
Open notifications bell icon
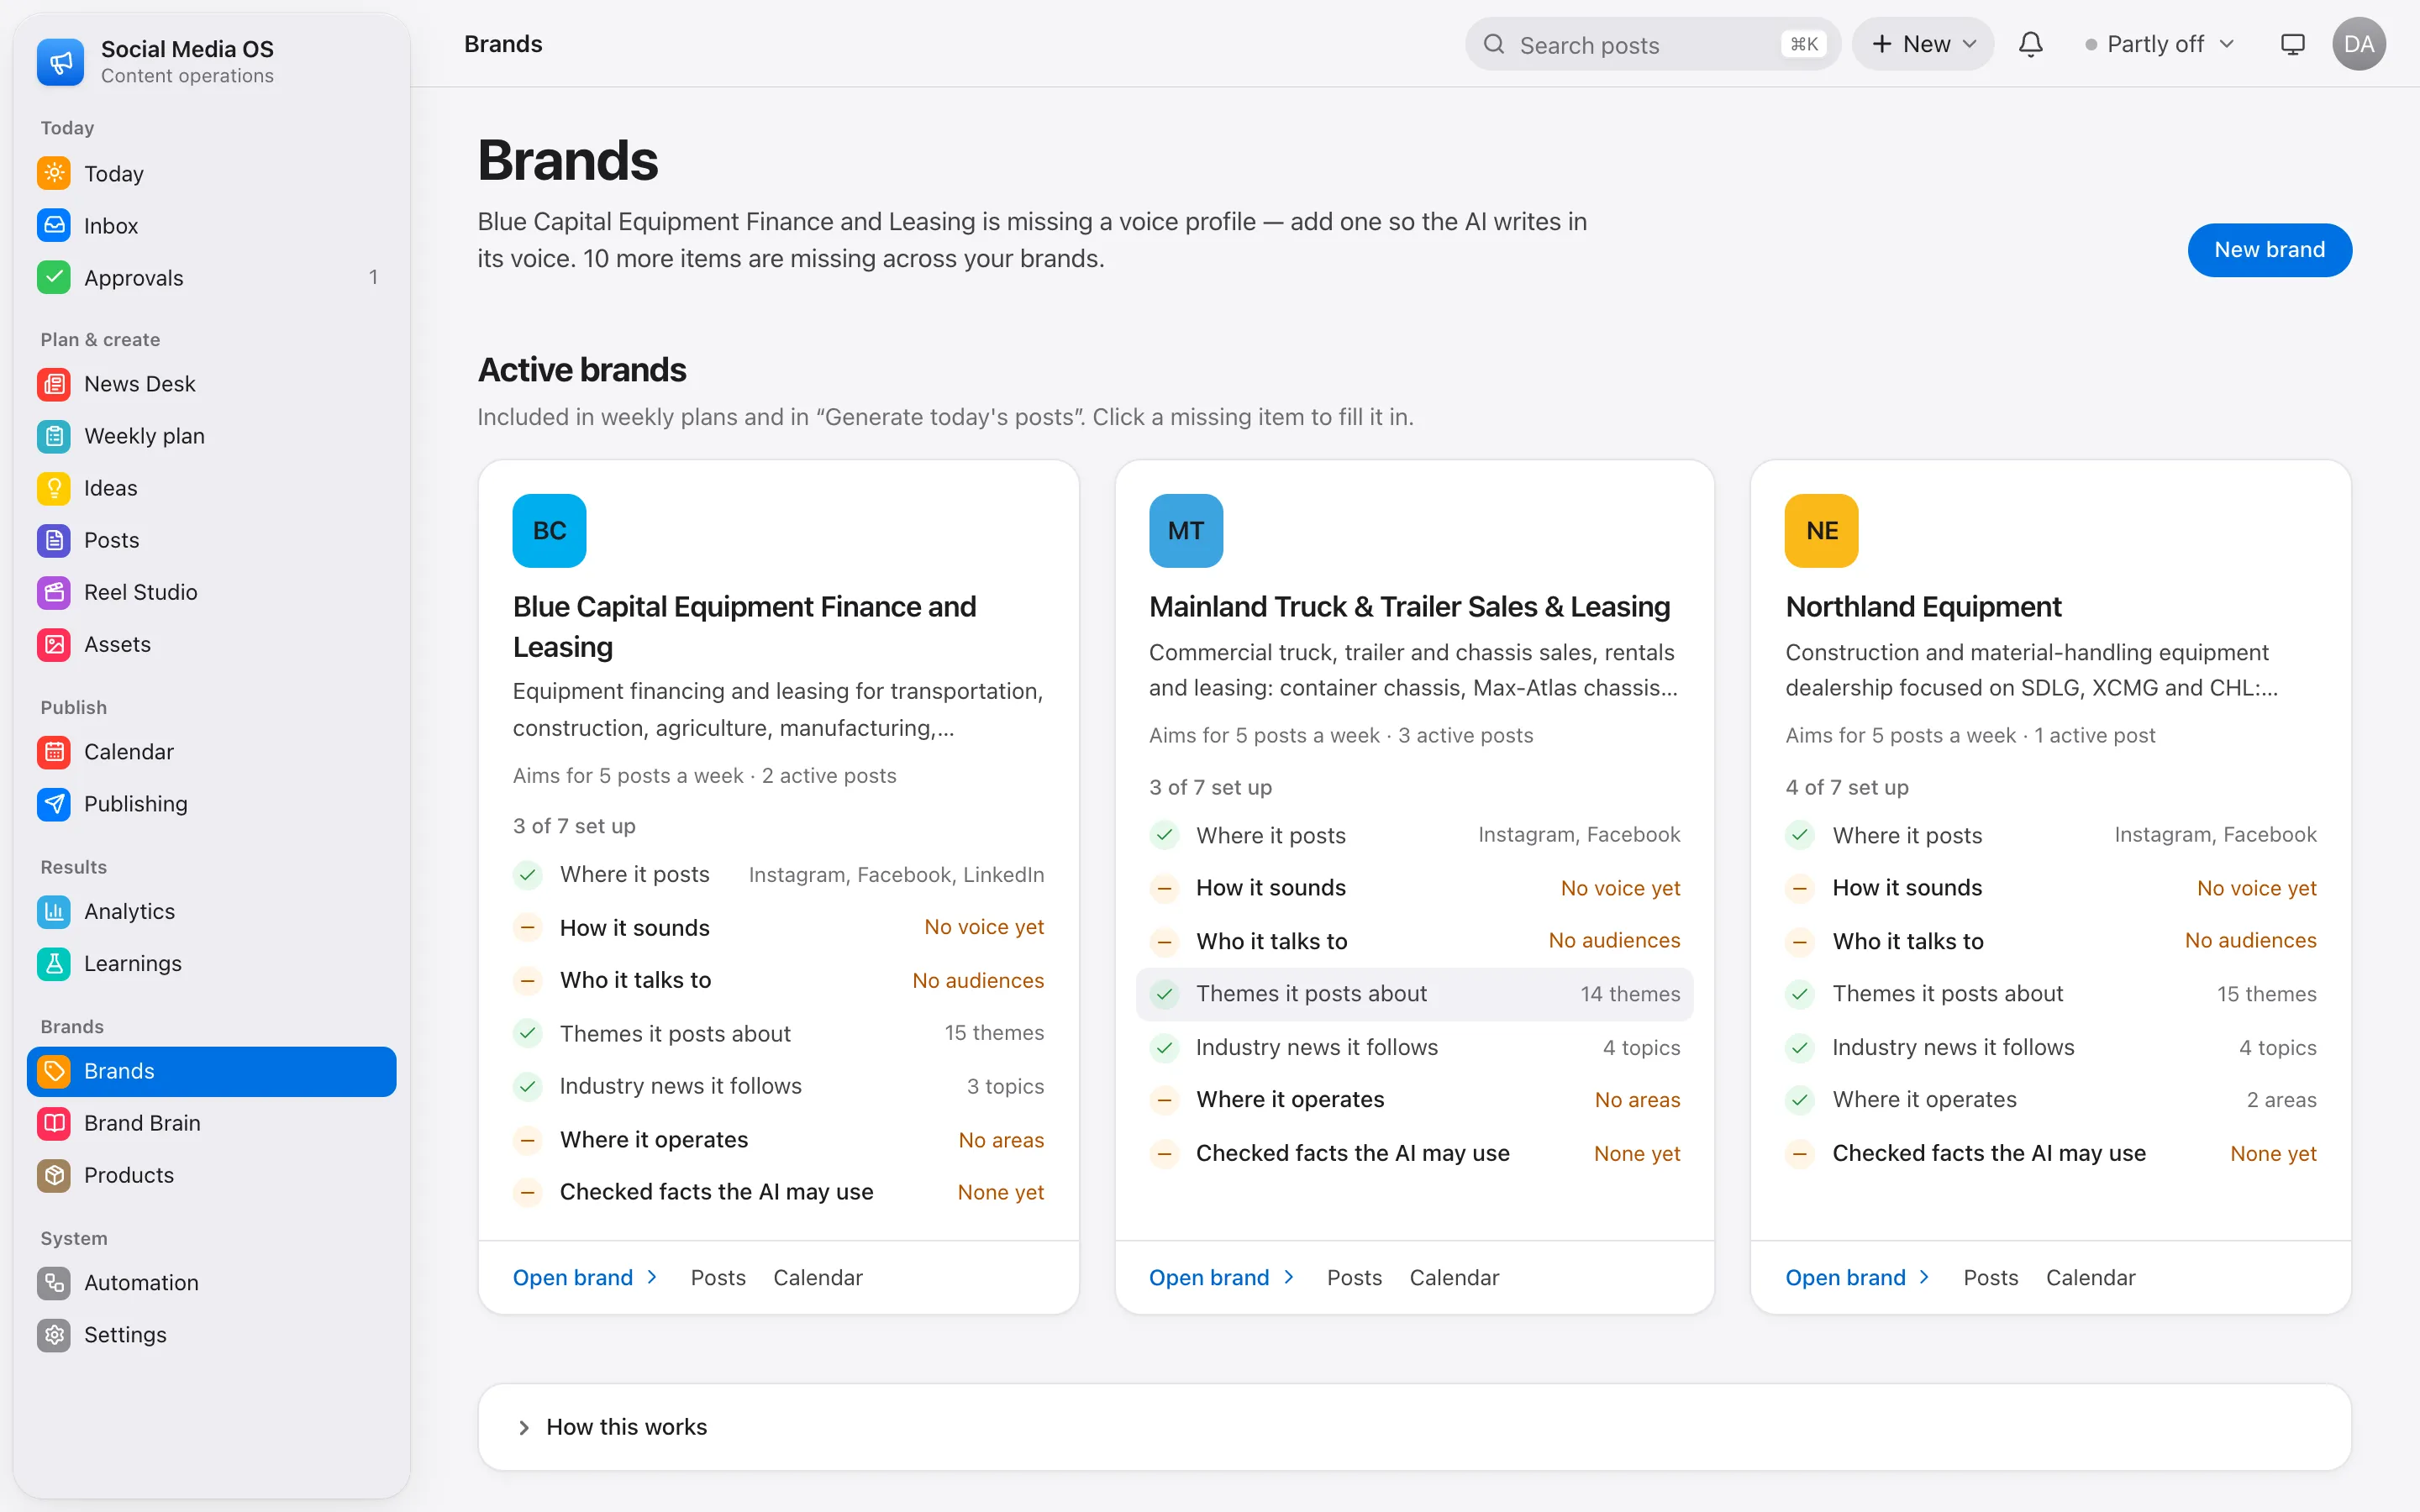coord(2030,44)
